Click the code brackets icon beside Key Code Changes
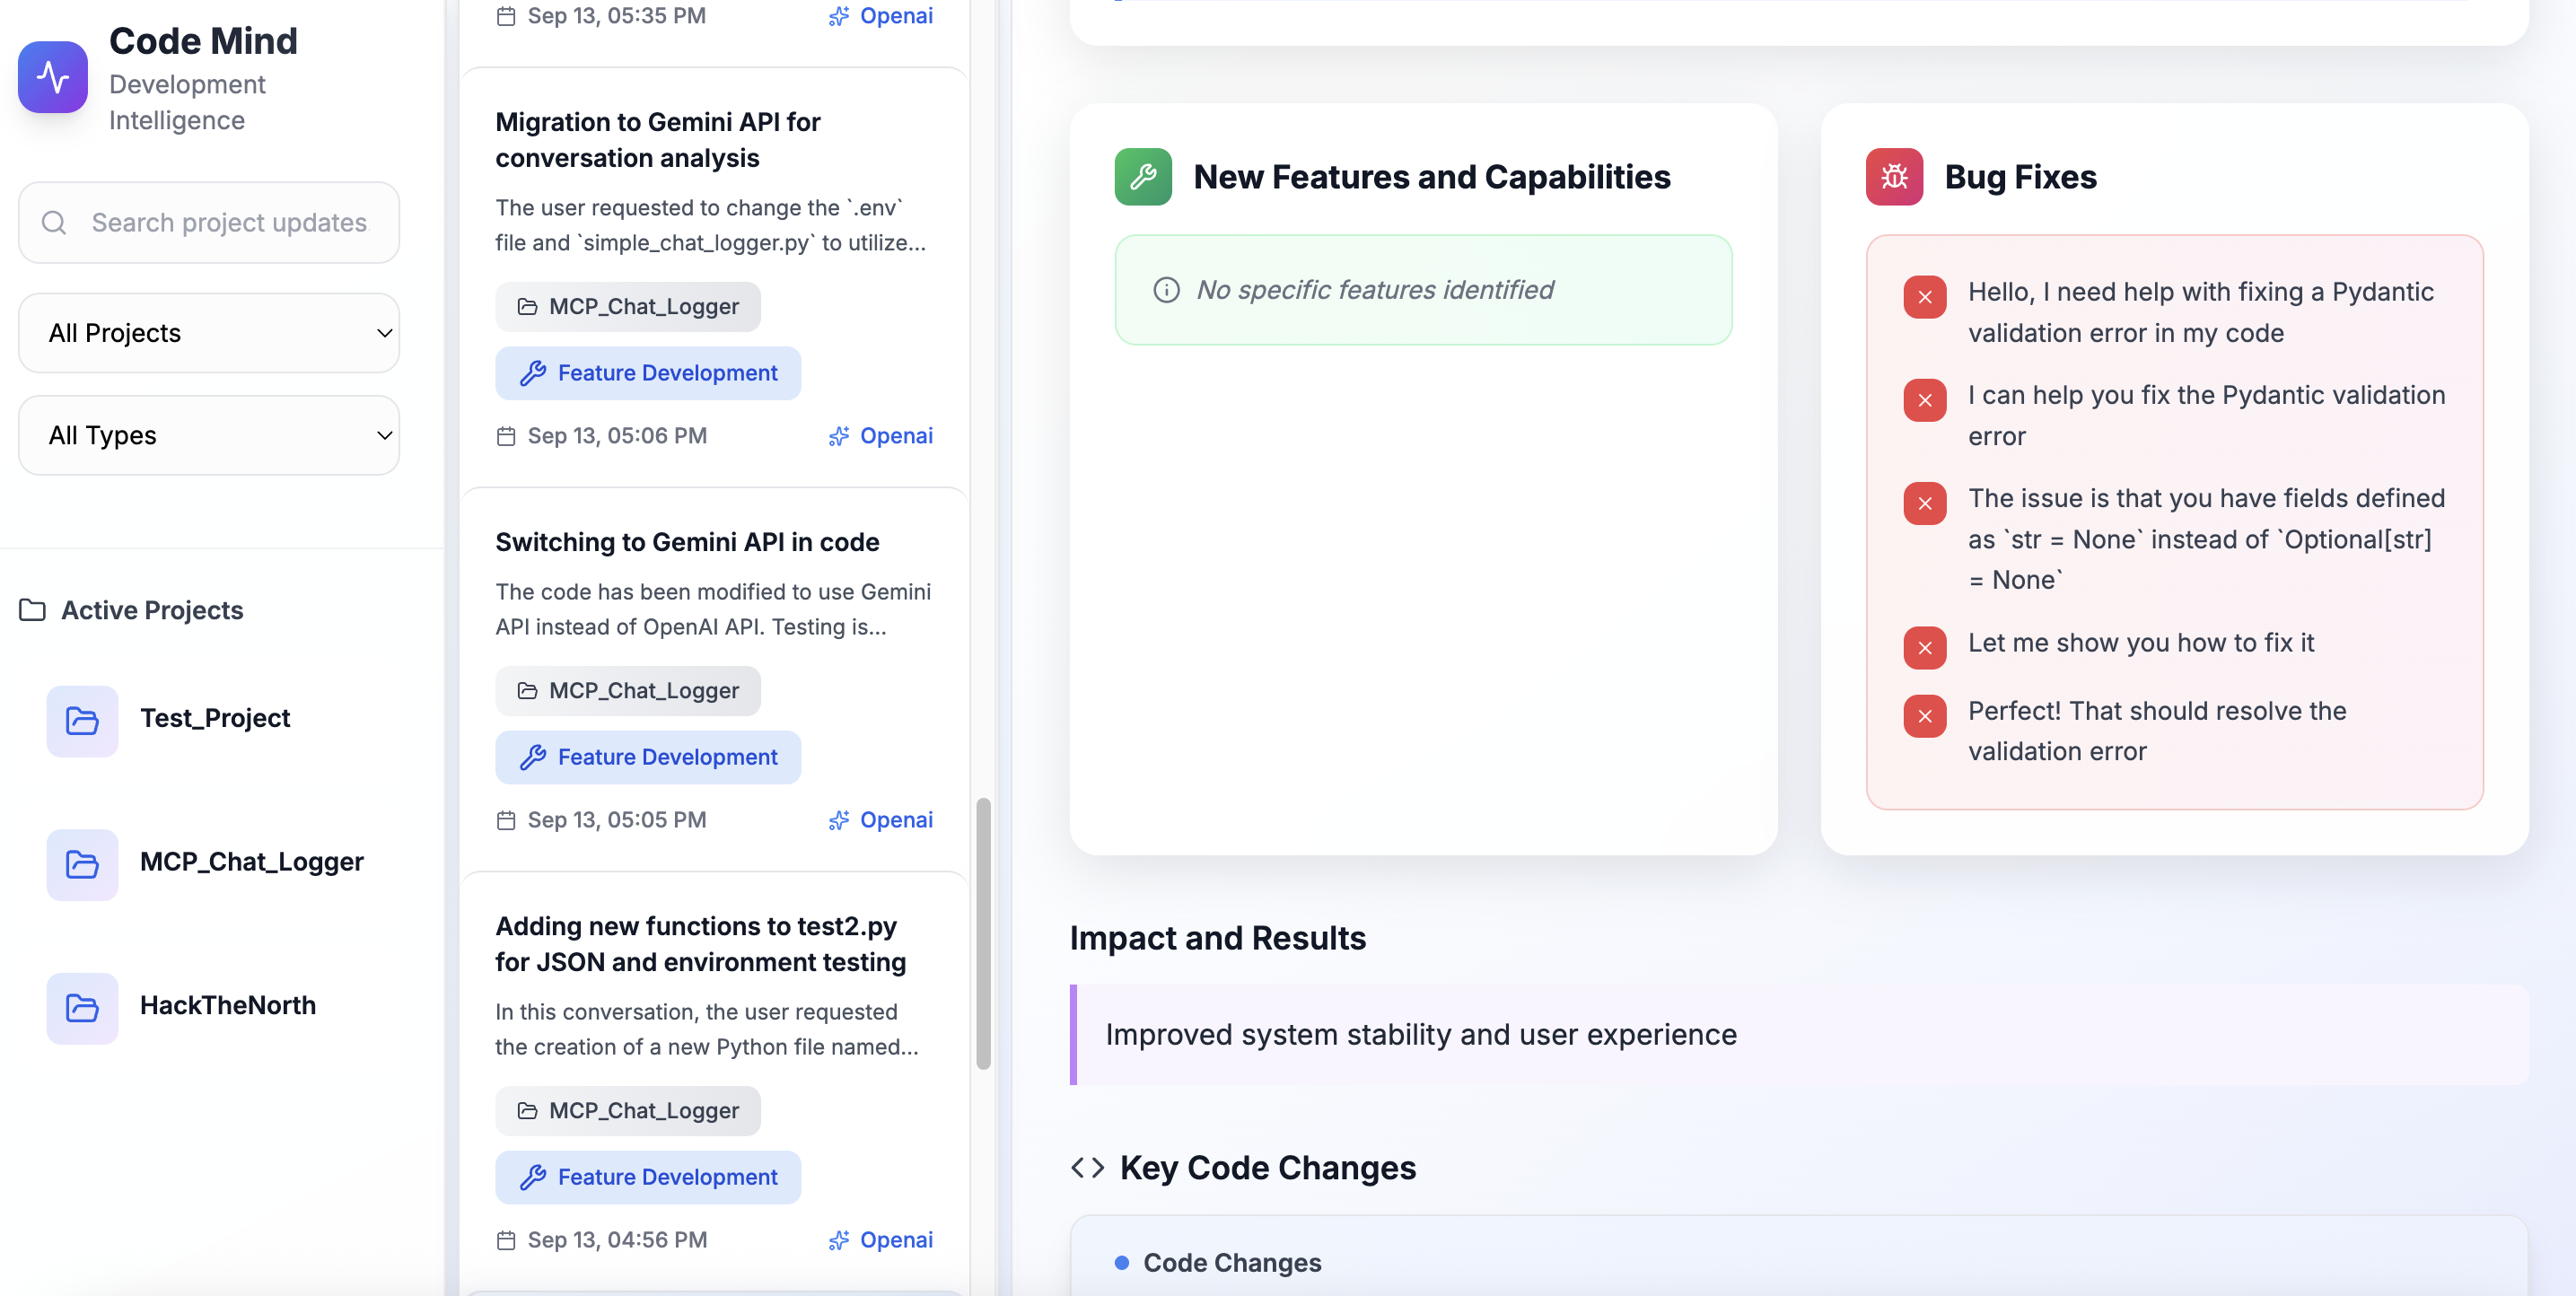 pyautogui.click(x=1087, y=1167)
